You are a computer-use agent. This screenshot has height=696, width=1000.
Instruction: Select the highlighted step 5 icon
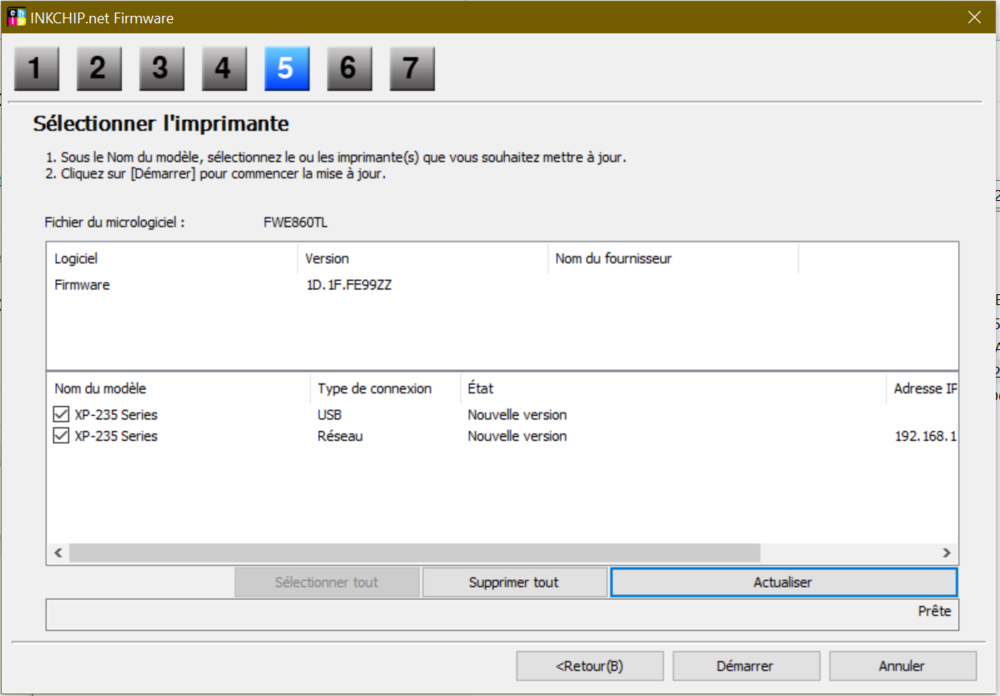[x=287, y=68]
